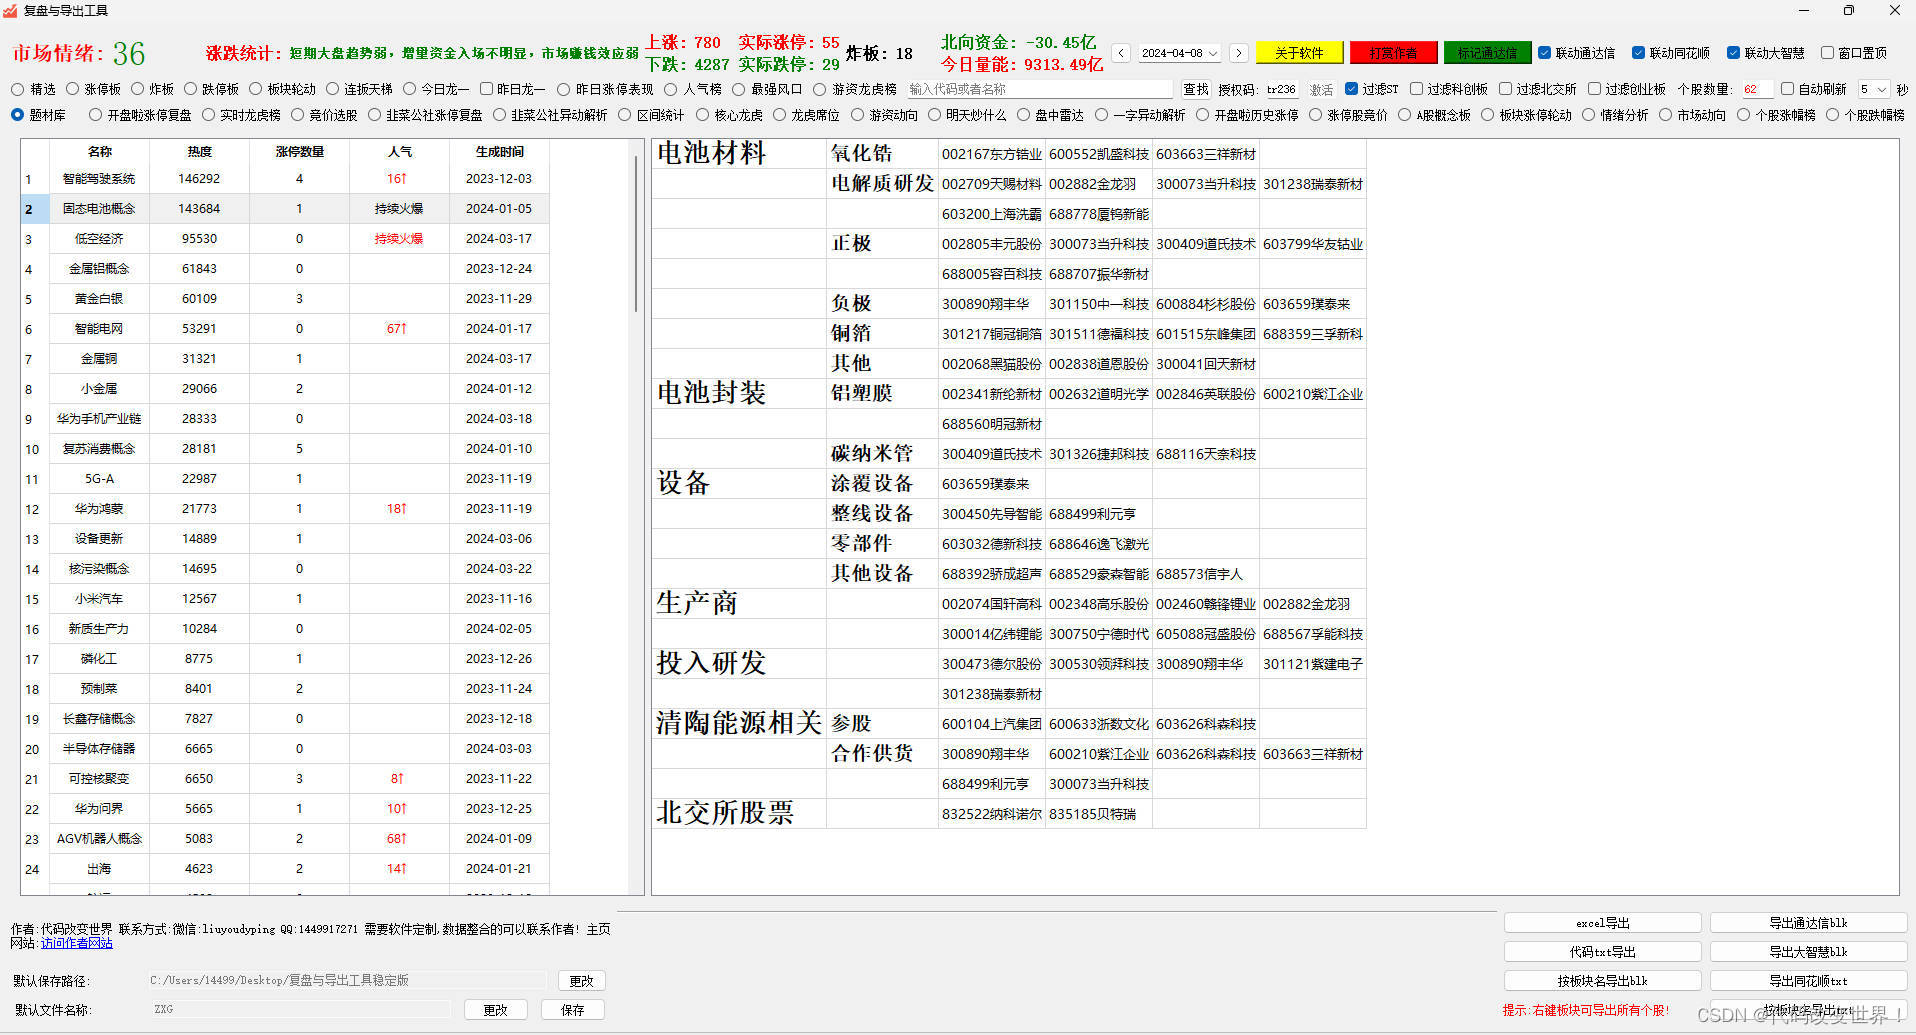The width and height of the screenshot is (1916, 1035).
Task: Enable the 过滤创业板 checkbox
Action: [x=1594, y=89]
